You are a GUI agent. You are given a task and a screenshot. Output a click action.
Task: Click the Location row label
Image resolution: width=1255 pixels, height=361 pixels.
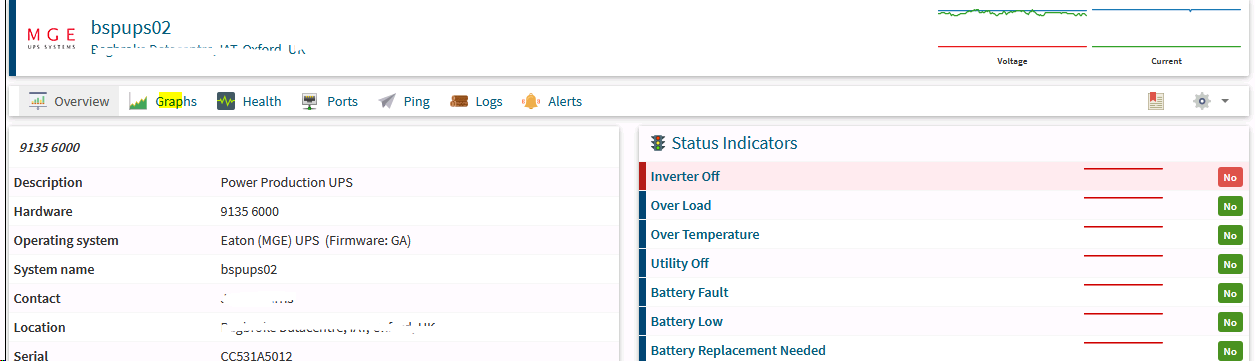(40, 327)
